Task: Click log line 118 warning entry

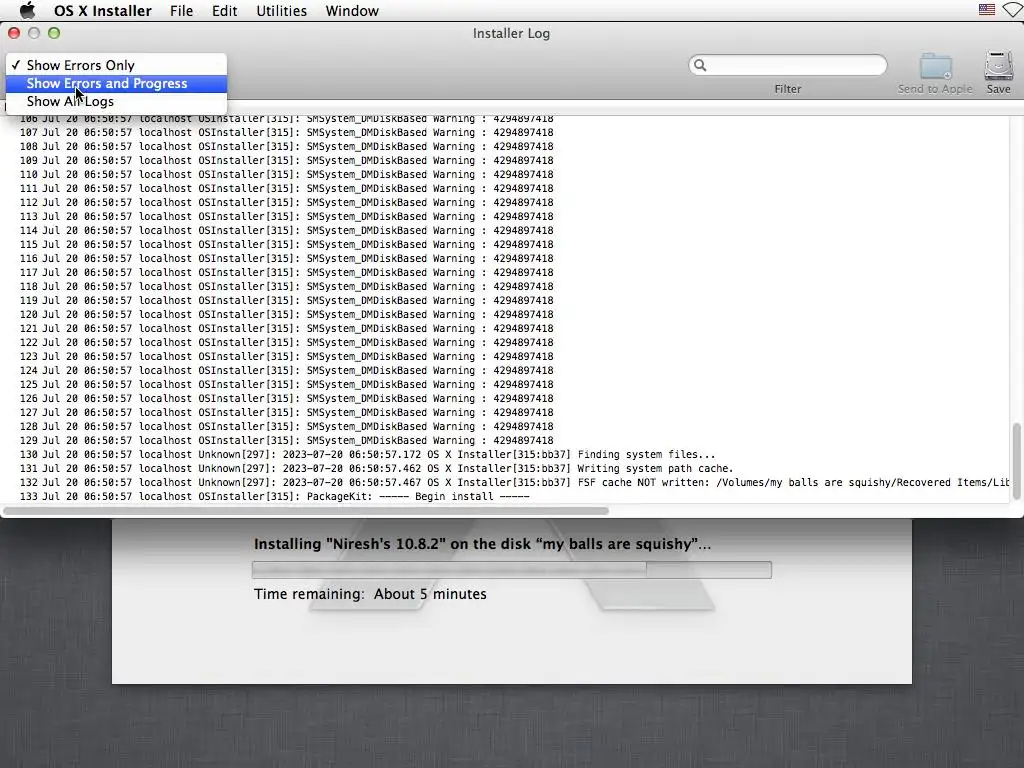Action: 287,287
